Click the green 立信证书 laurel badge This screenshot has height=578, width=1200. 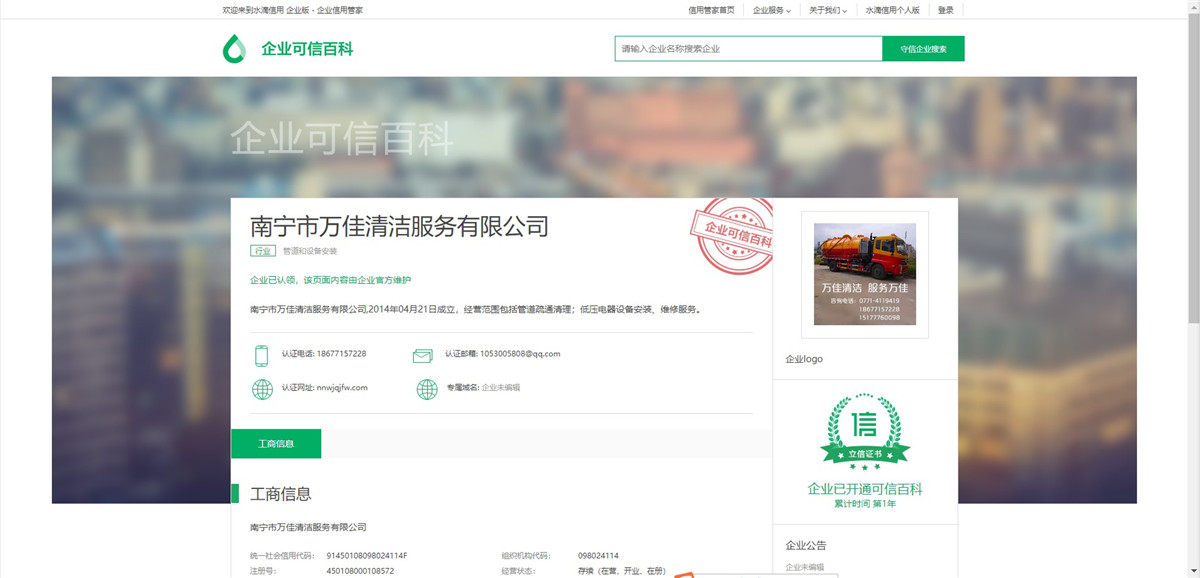coord(865,432)
